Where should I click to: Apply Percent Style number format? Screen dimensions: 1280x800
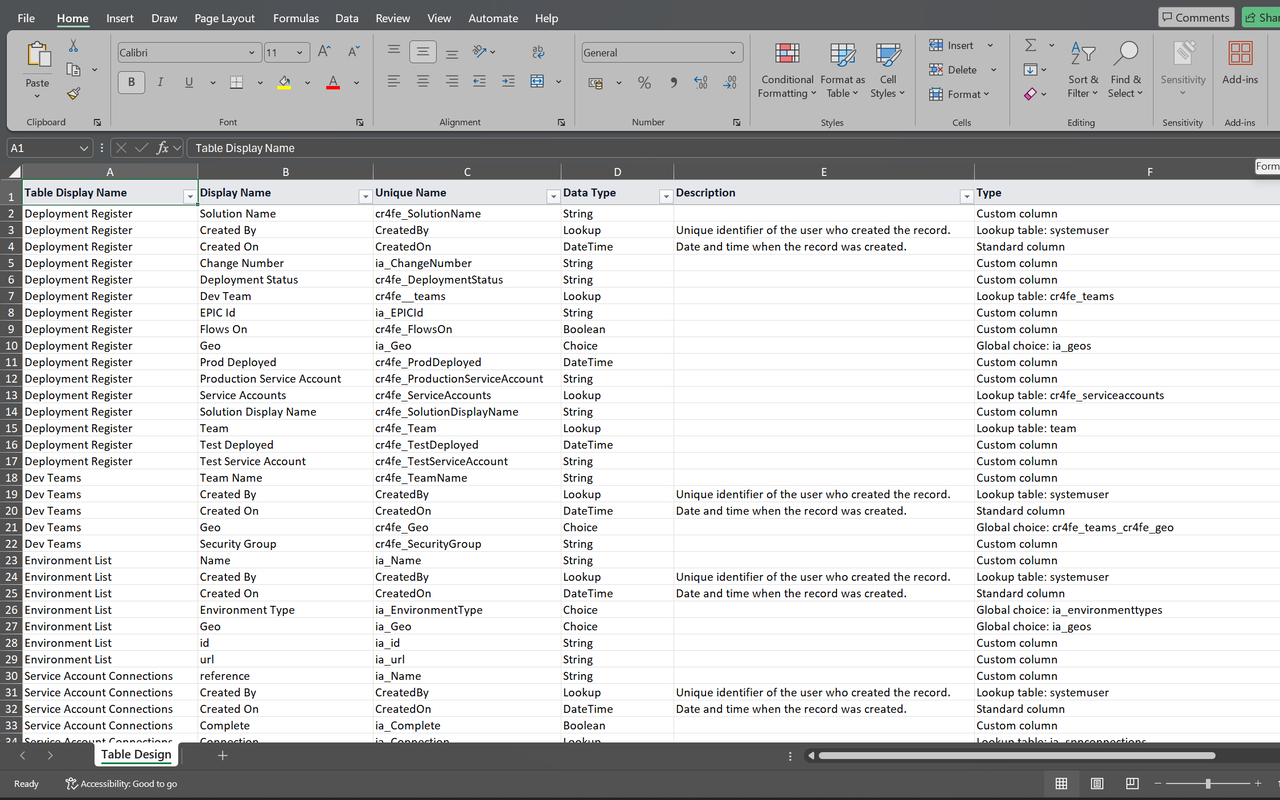[x=644, y=82]
